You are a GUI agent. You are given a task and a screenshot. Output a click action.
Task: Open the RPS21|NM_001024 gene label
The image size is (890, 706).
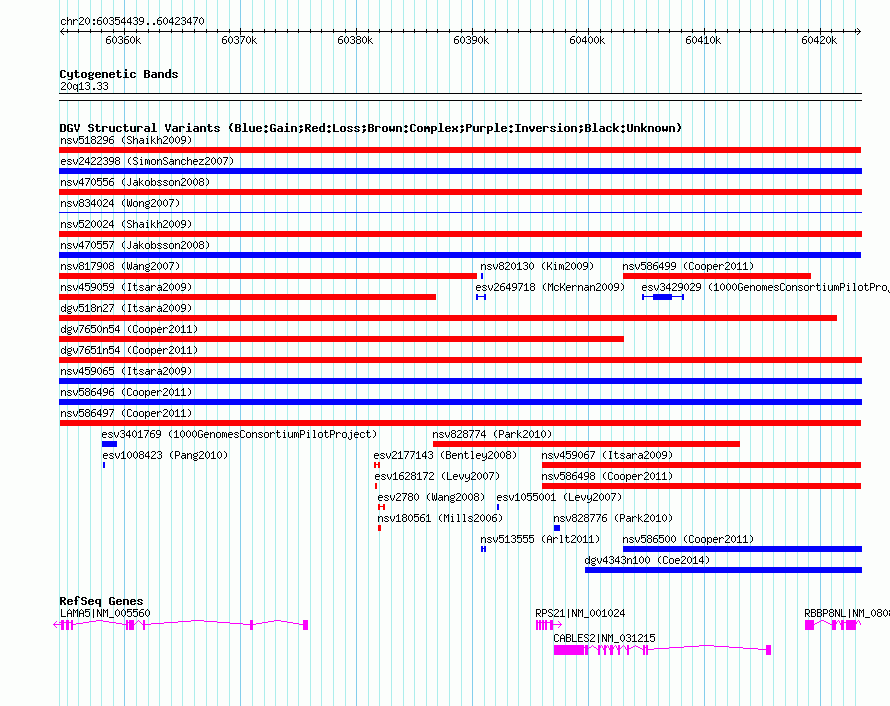[580, 613]
